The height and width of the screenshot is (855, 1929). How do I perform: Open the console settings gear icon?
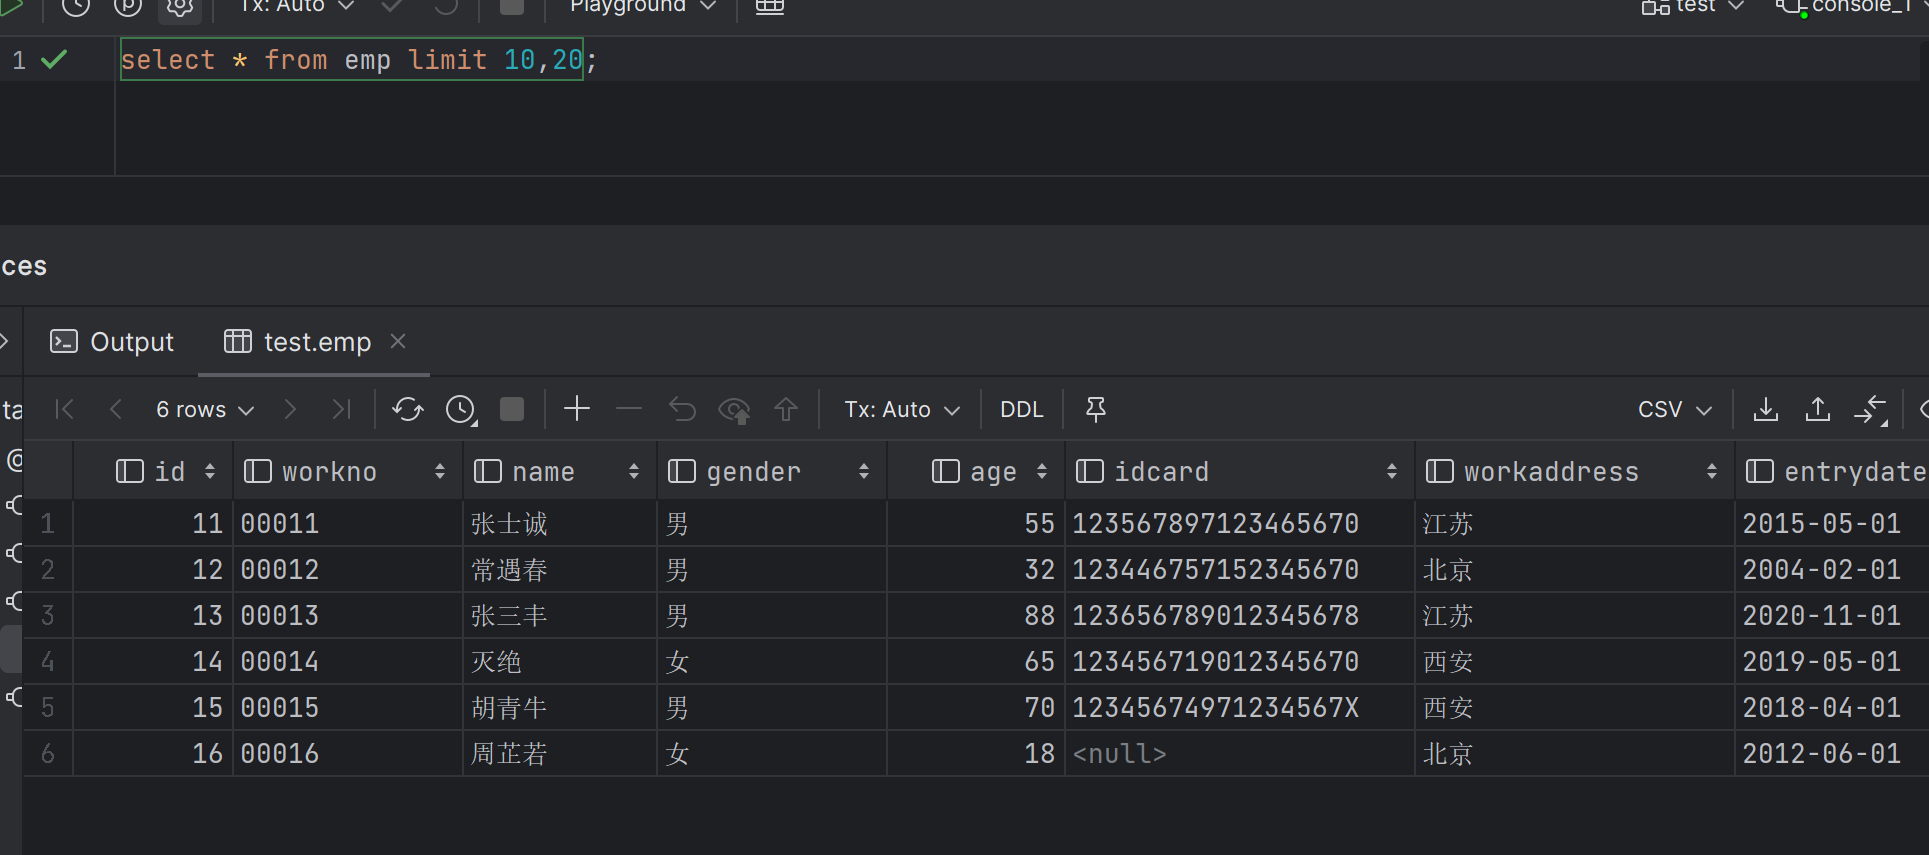(x=180, y=7)
